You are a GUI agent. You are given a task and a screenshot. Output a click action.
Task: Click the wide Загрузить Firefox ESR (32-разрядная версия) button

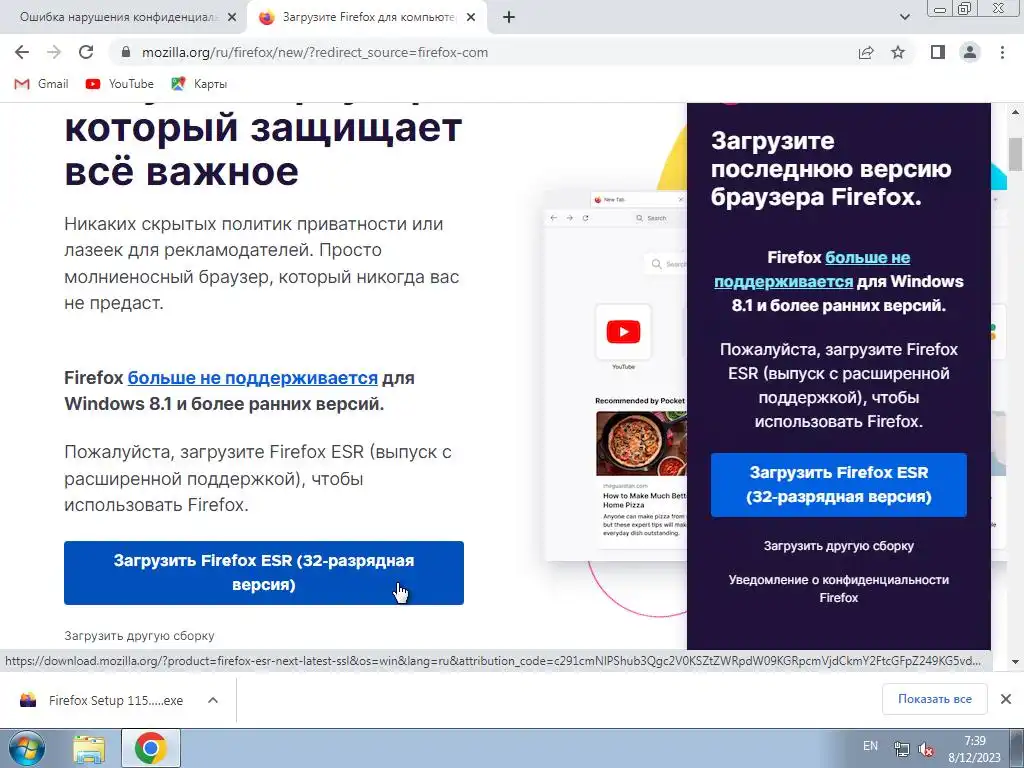[x=264, y=573]
